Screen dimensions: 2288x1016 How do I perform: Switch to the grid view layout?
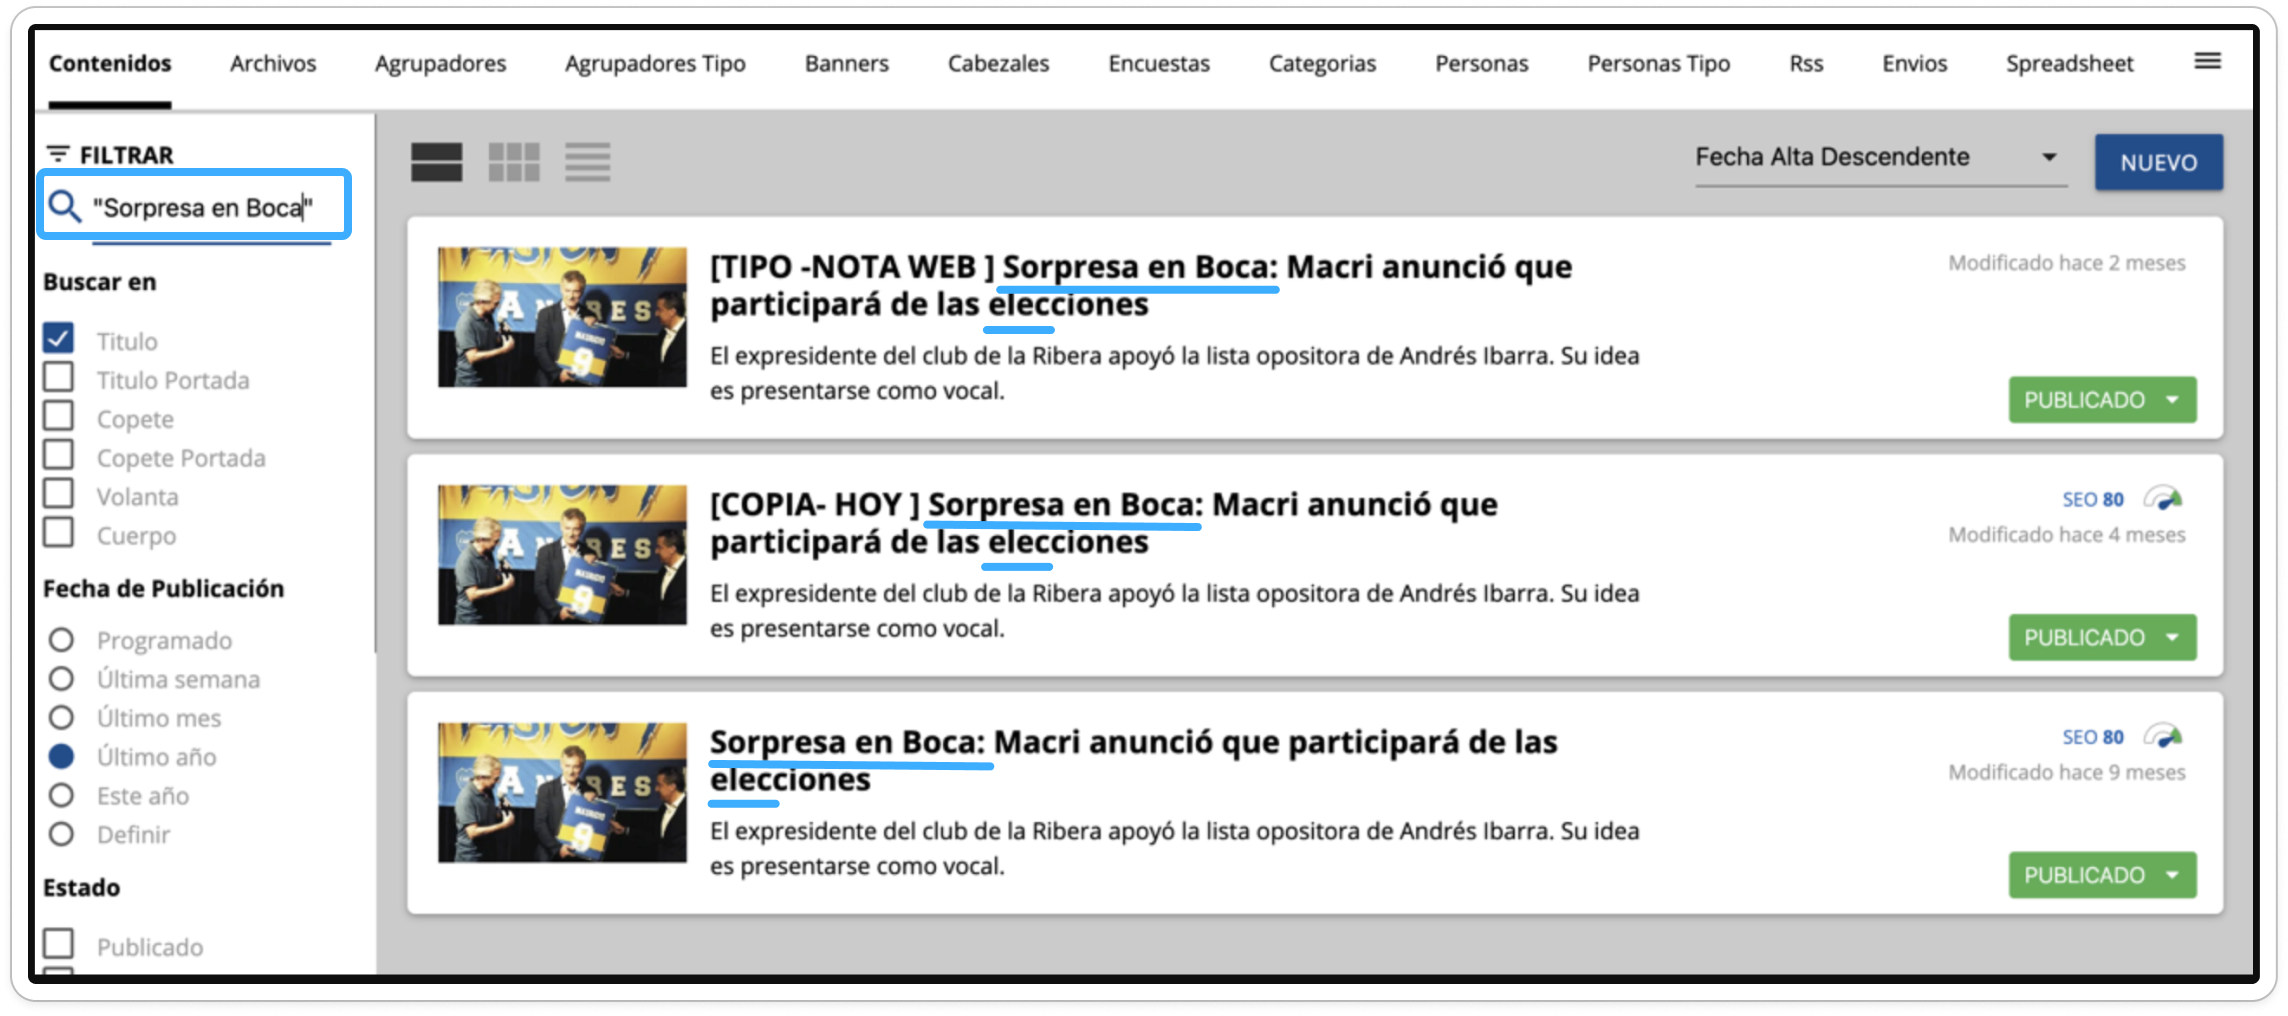(513, 162)
